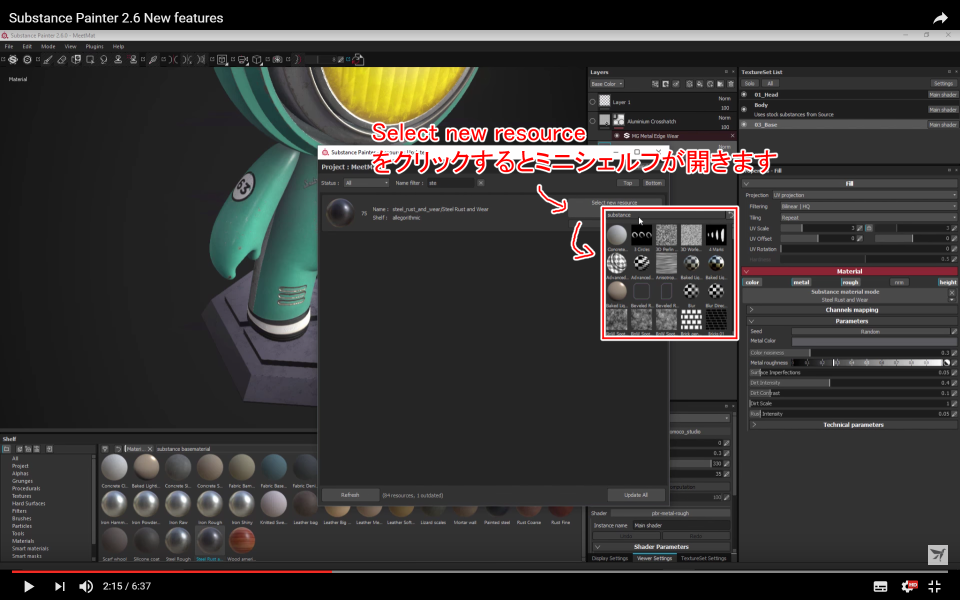Image resolution: width=960 pixels, height=600 pixels.
Task: Toggle visibility of 03_Base texture set
Action: tap(744, 124)
